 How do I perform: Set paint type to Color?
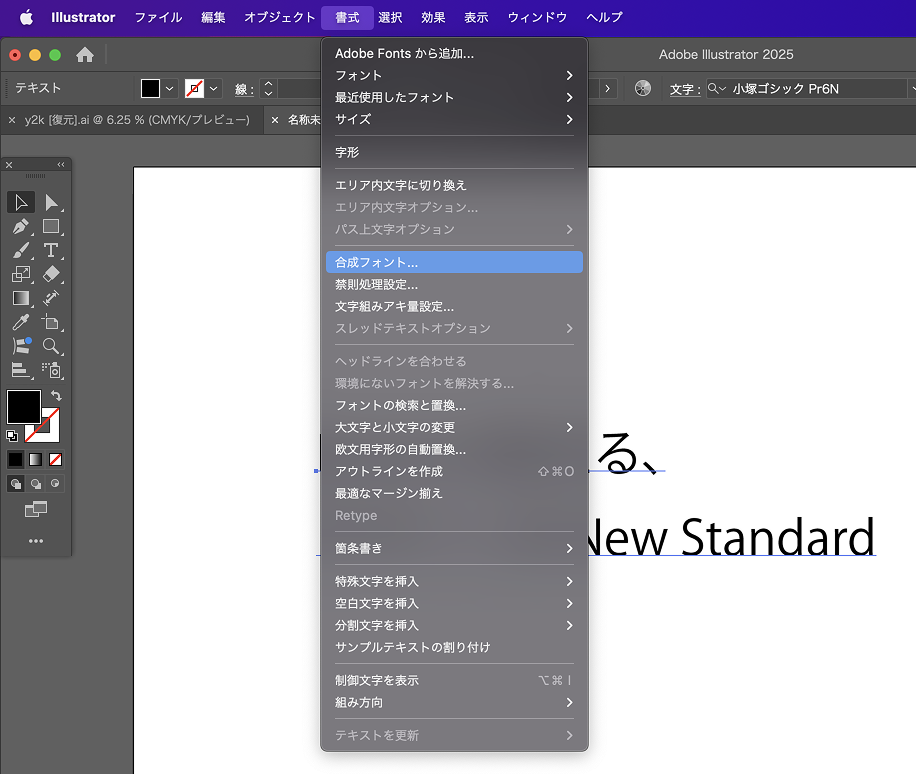pyautogui.click(x=16, y=460)
